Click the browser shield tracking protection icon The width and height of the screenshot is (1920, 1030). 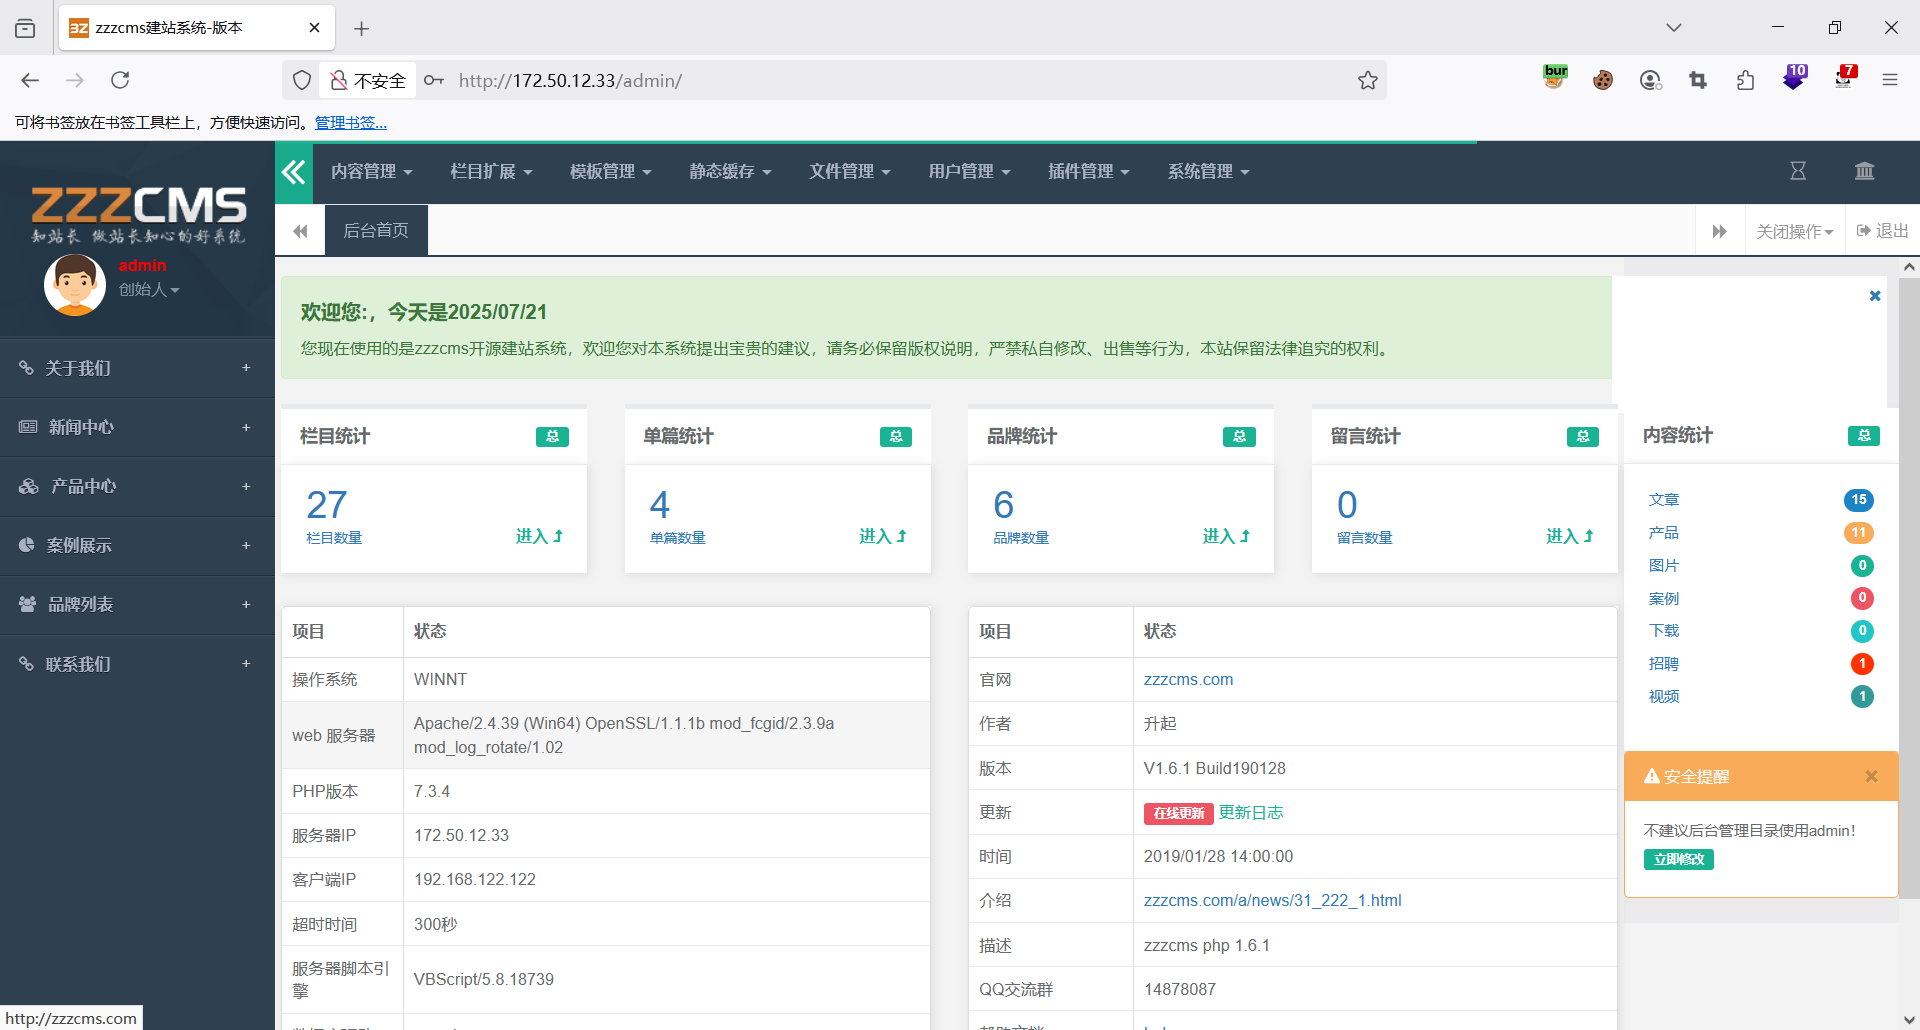click(x=302, y=80)
